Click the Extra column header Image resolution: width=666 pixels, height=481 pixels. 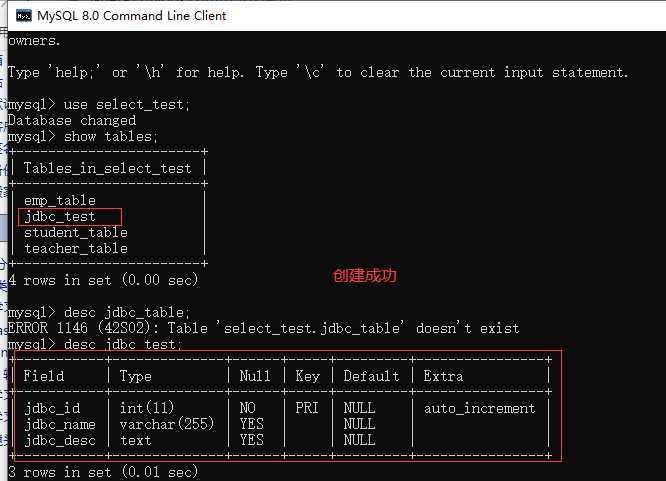click(x=443, y=376)
